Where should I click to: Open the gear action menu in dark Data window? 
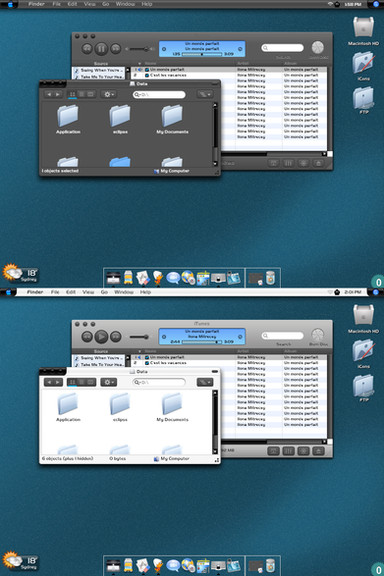point(108,94)
